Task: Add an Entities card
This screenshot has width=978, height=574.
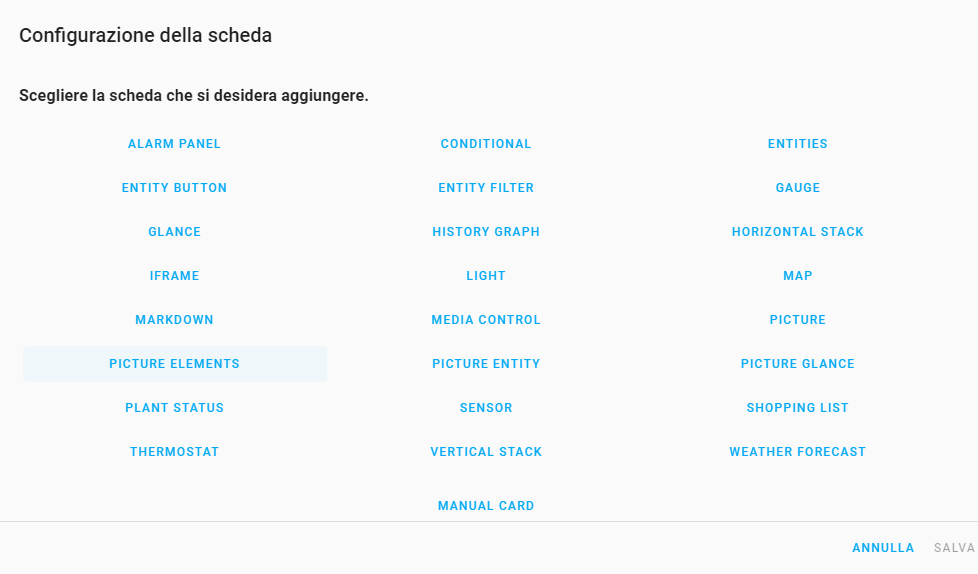Action: 797,144
